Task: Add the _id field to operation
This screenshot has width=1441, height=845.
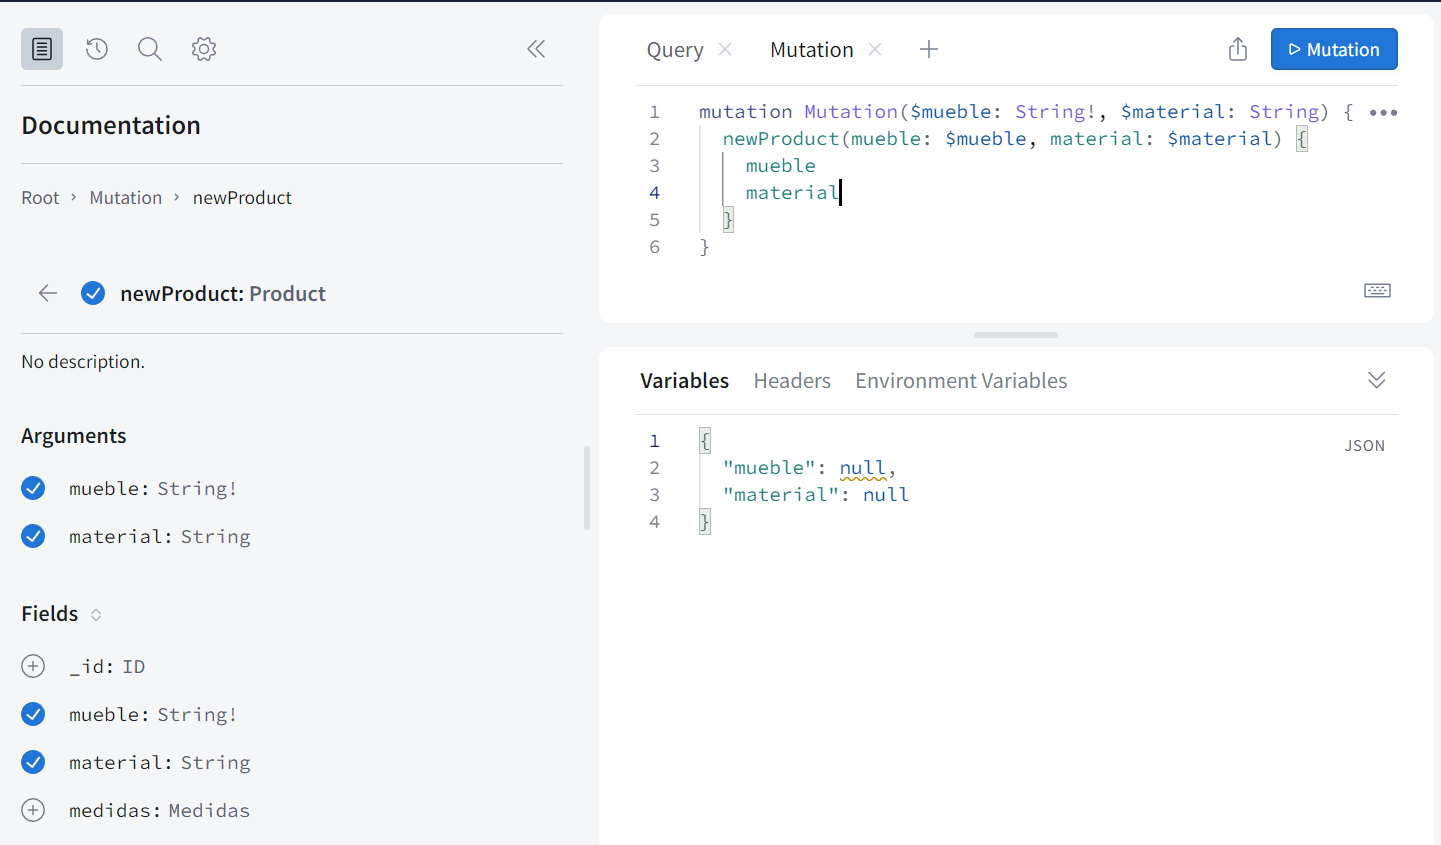Action: 33,666
